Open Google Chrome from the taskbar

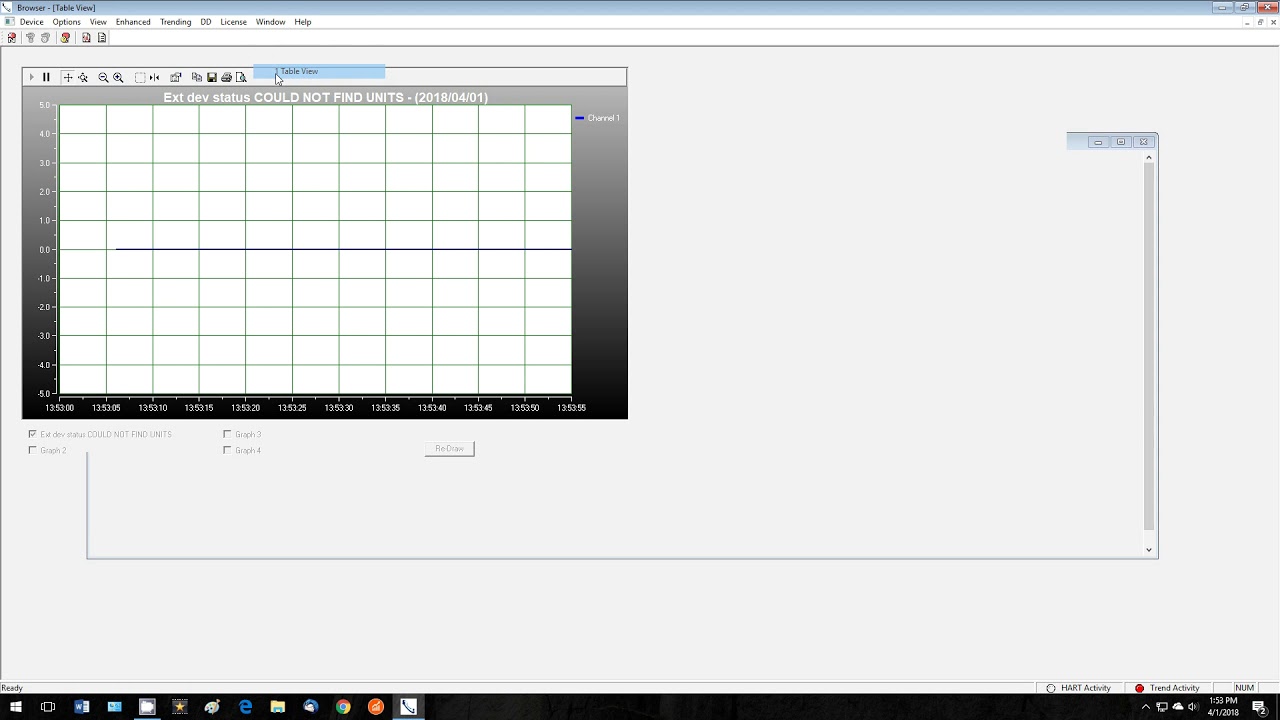click(x=343, y=707)
